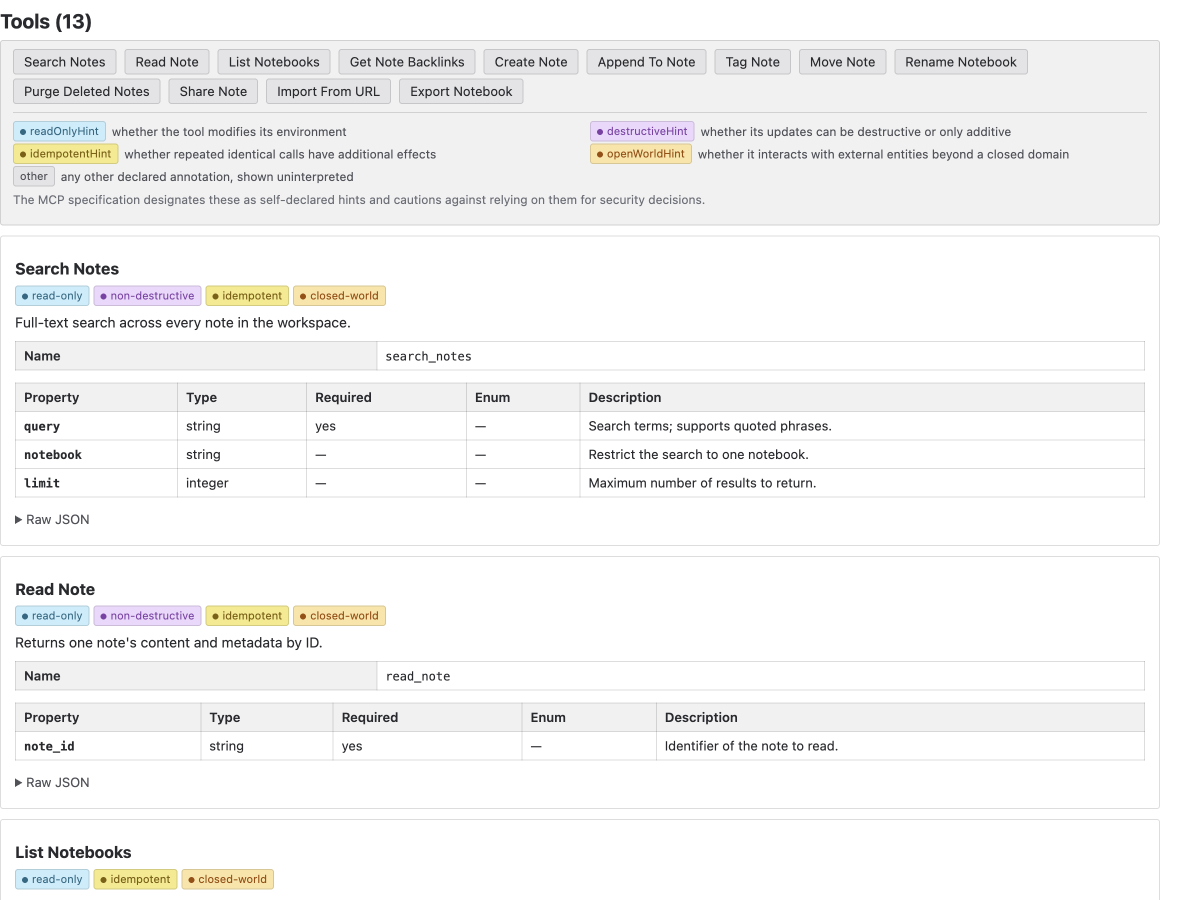Select the Share Note button

coord(213,91)
